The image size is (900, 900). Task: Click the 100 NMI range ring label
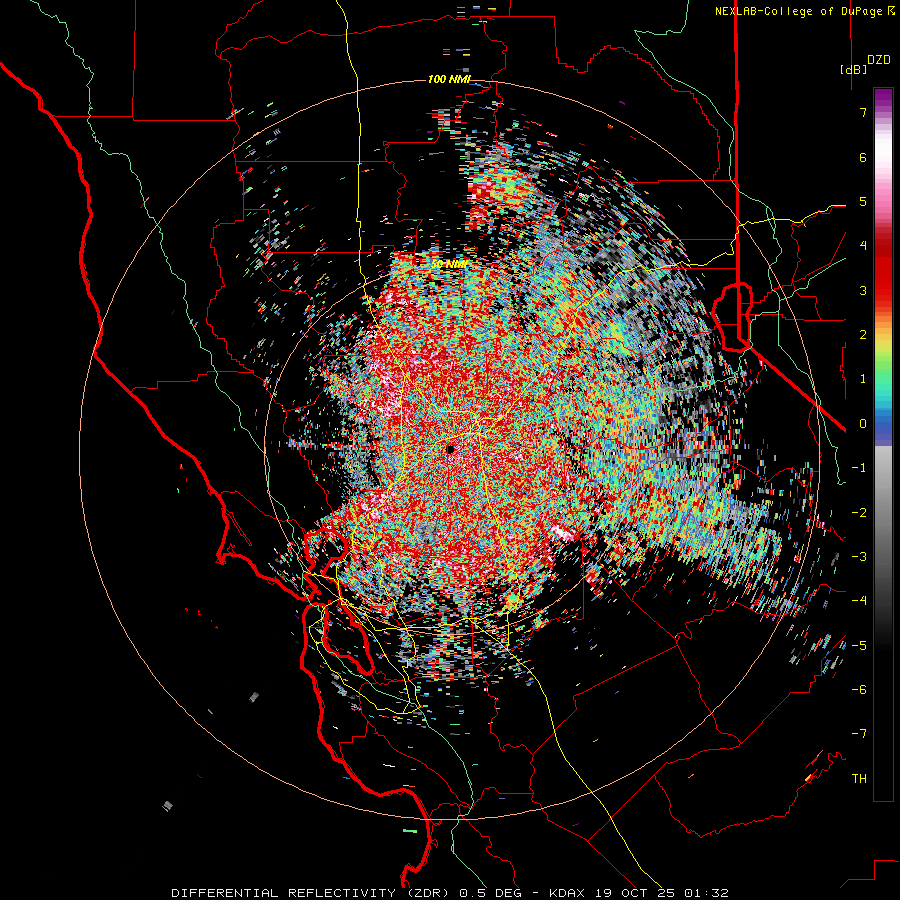(449, 79)
